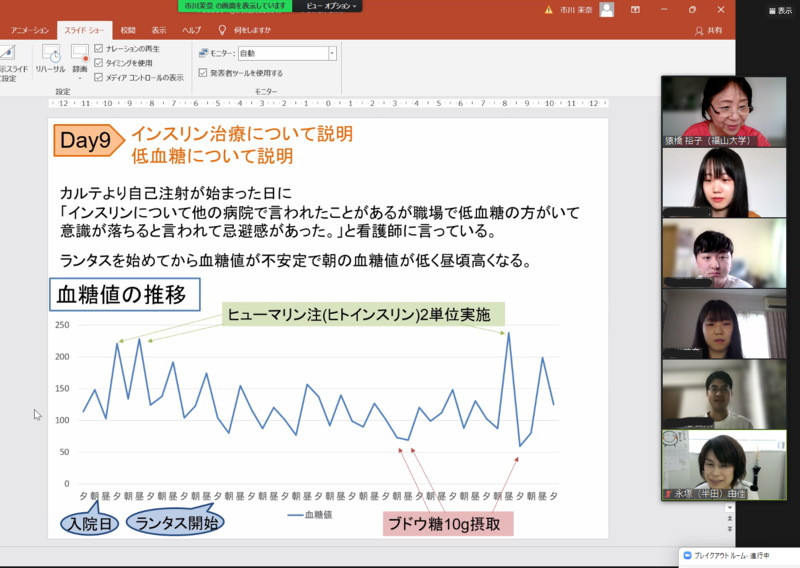Switch to the アニメーション tab

coord(29,30)
